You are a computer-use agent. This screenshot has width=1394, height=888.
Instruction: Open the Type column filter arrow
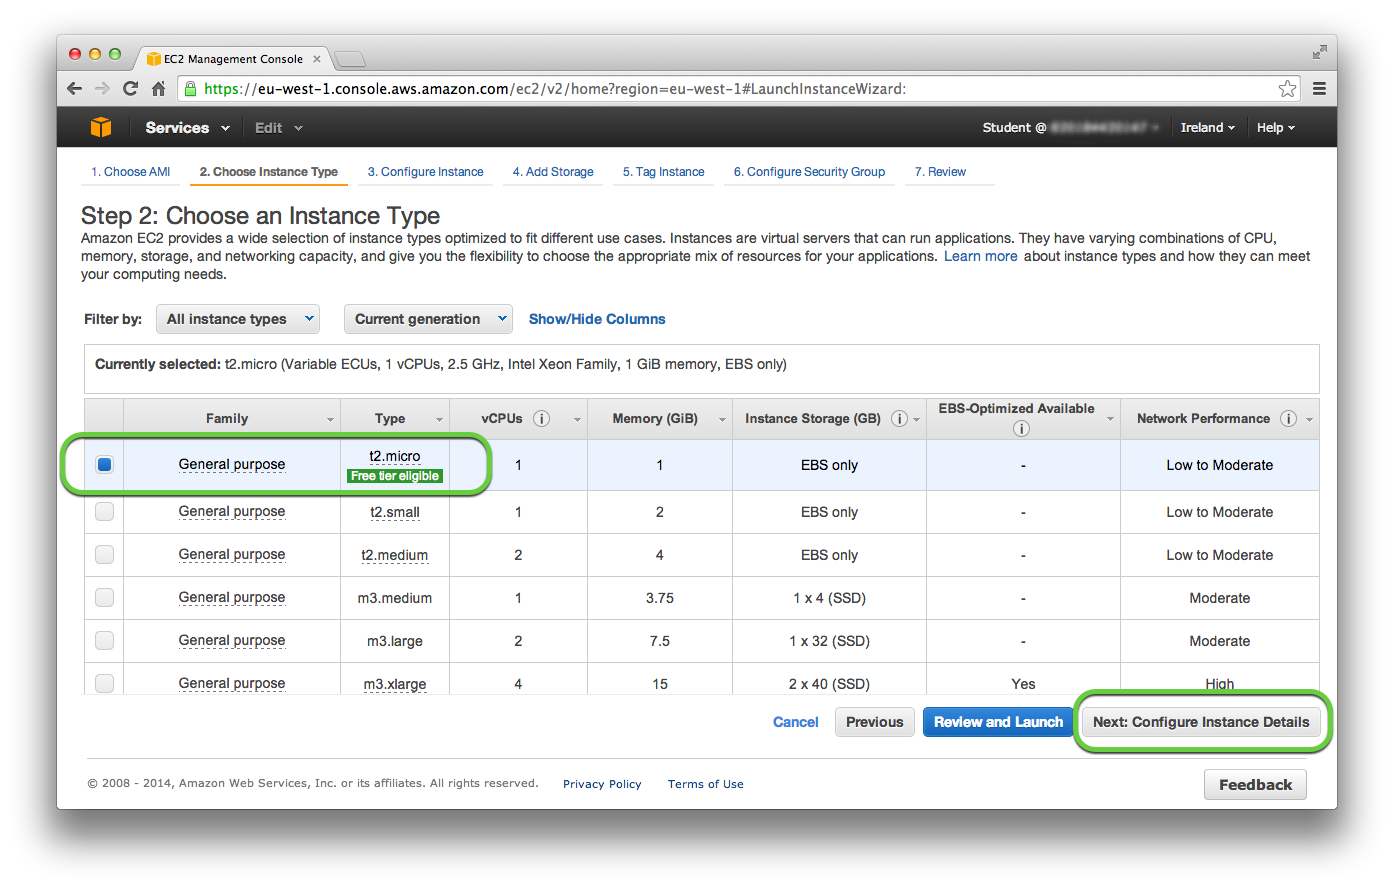[439, 420]
